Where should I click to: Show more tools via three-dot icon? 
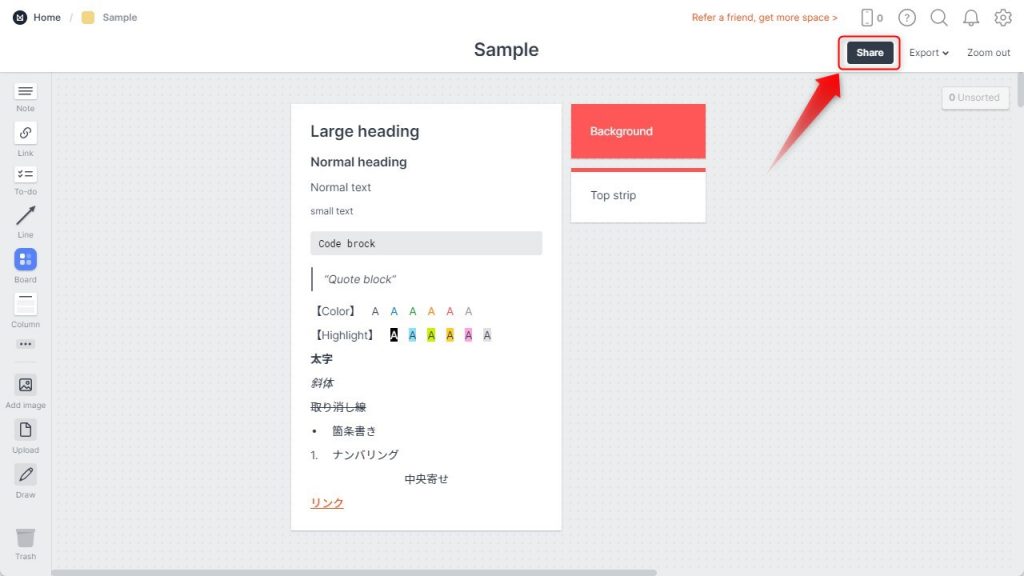(25, 344)
